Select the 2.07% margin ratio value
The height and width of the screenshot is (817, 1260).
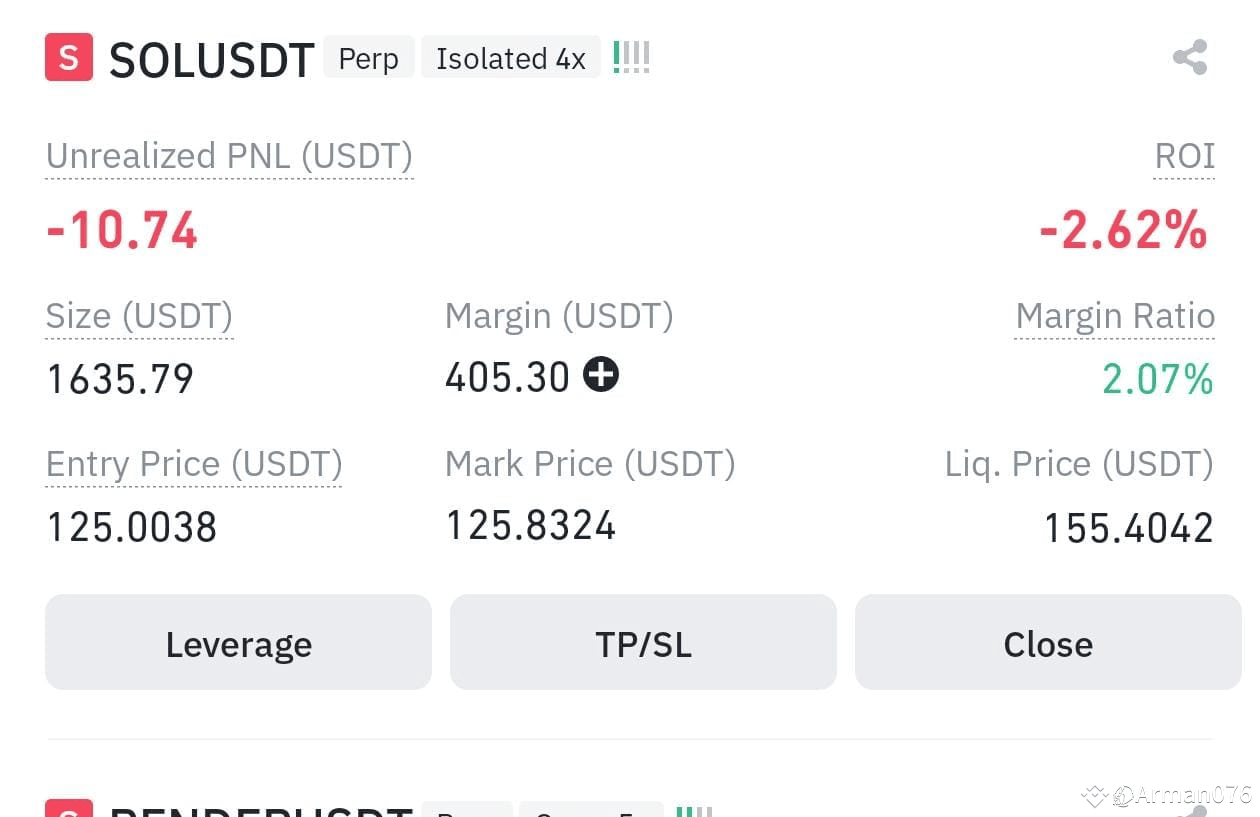pyautogui.click(x=1158, y=379)
